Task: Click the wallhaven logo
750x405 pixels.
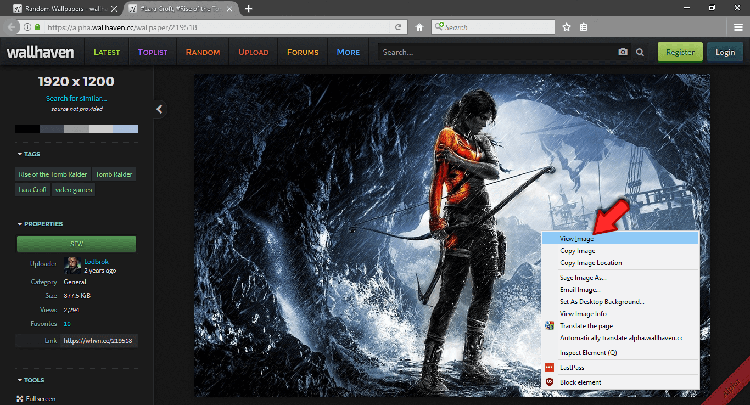Action: click(41, 52)
